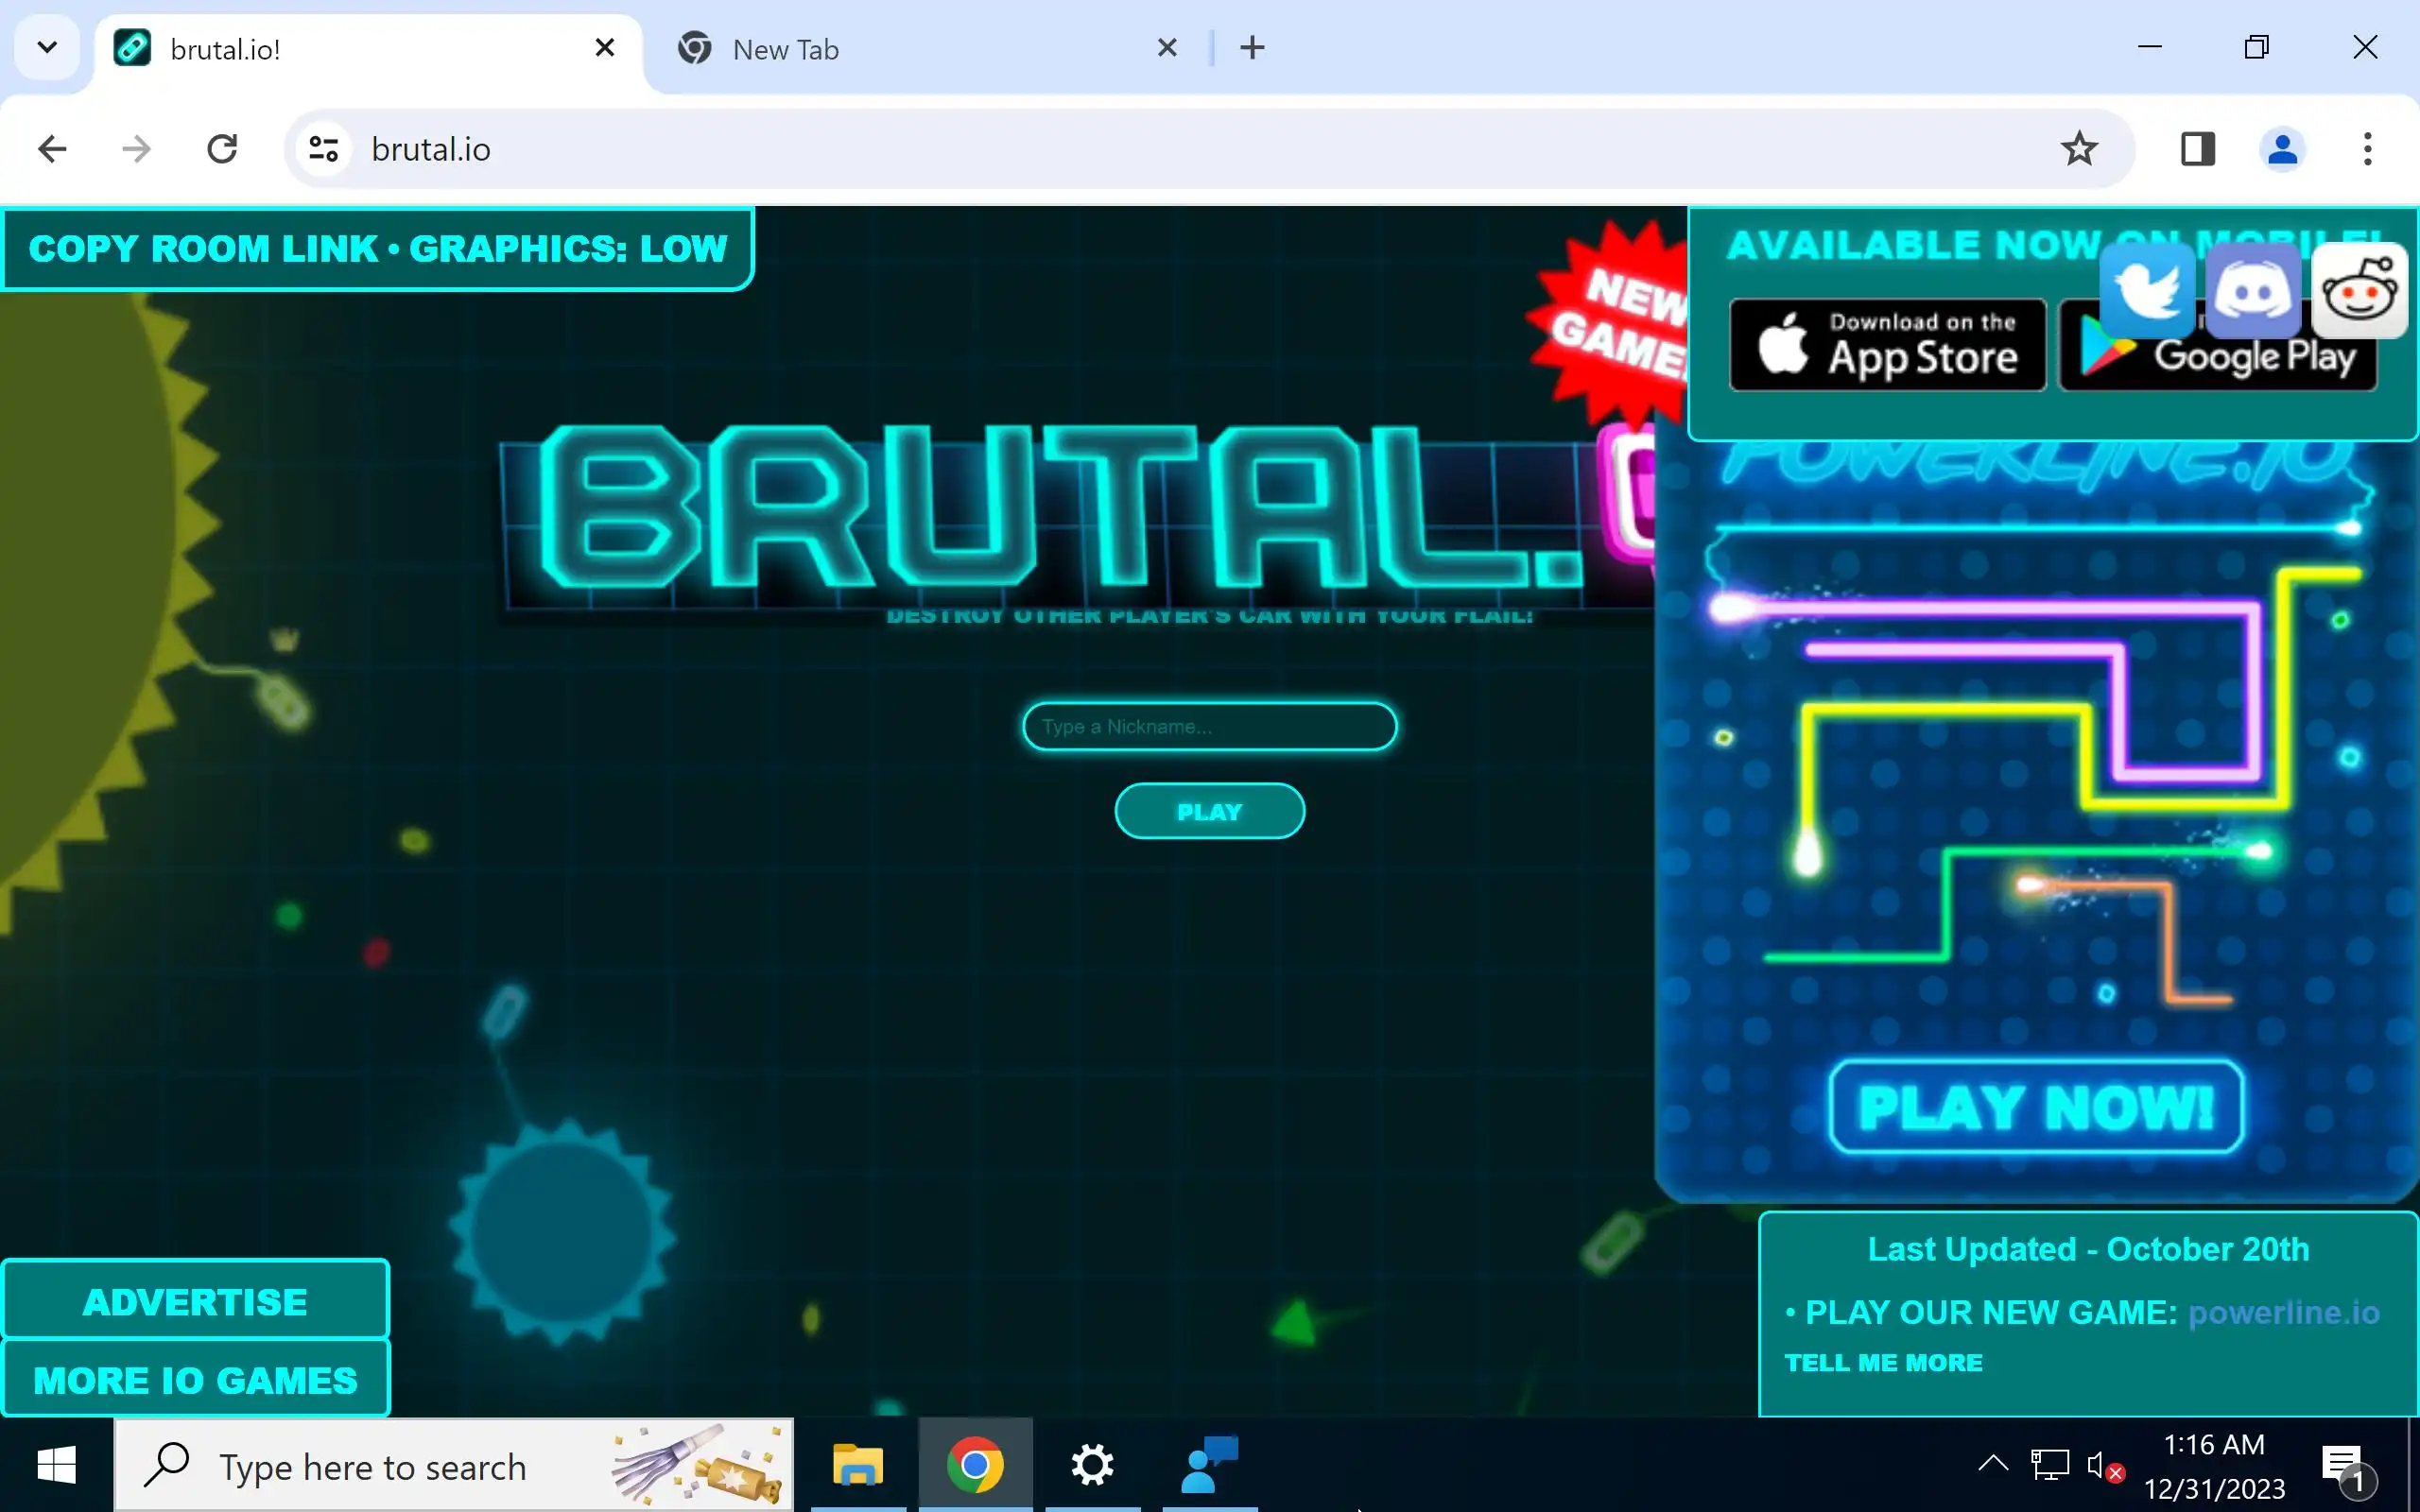Open a new browser tab
Viewport: 2420px width, 1512px height.
coord(1252,47)
